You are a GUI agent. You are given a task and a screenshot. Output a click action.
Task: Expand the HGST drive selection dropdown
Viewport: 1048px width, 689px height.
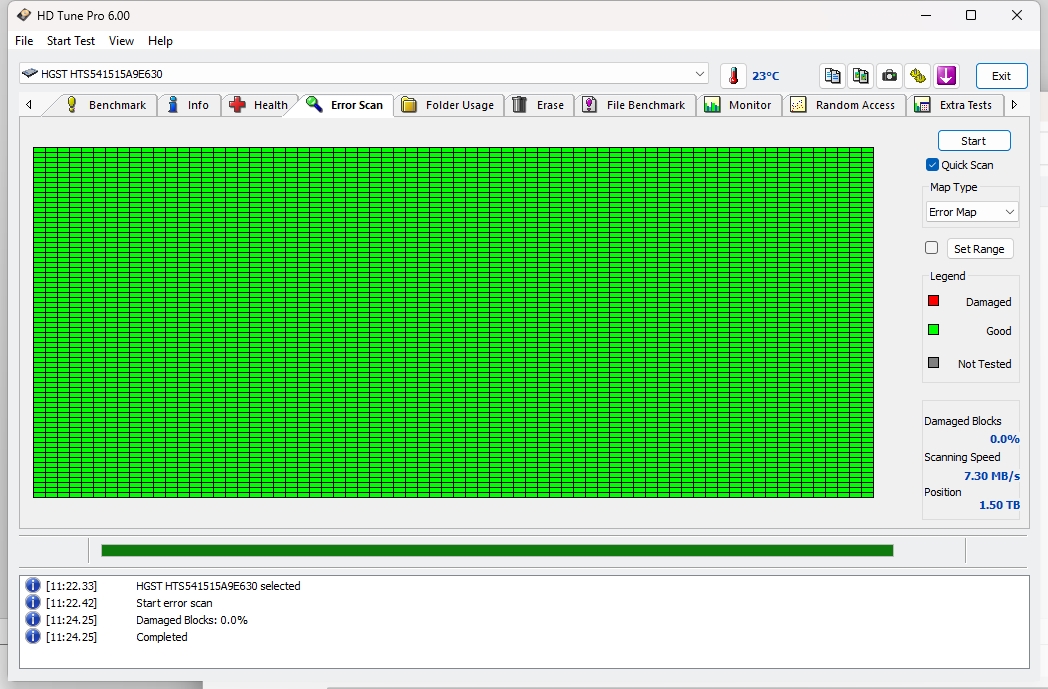(700, 74)
